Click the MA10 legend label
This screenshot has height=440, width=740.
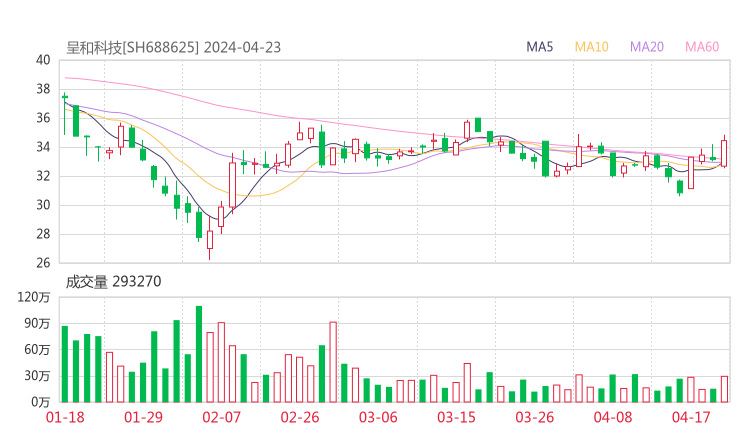591,47
